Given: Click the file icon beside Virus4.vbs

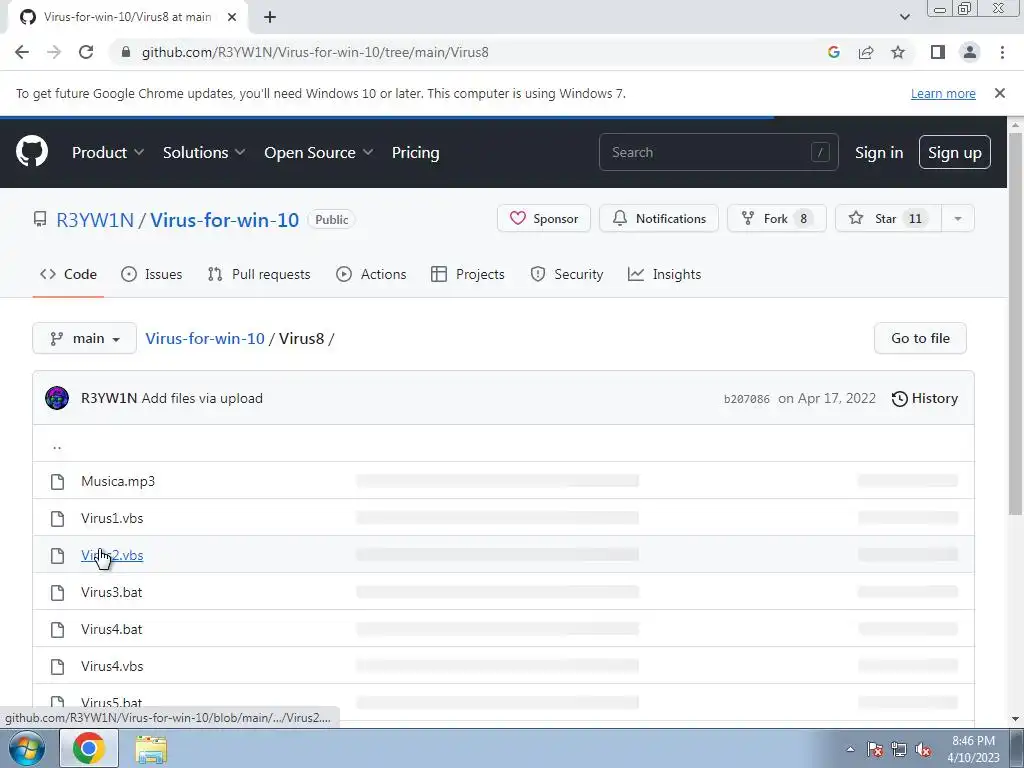Looking at the screenshot, I should (x=57, y=667).
